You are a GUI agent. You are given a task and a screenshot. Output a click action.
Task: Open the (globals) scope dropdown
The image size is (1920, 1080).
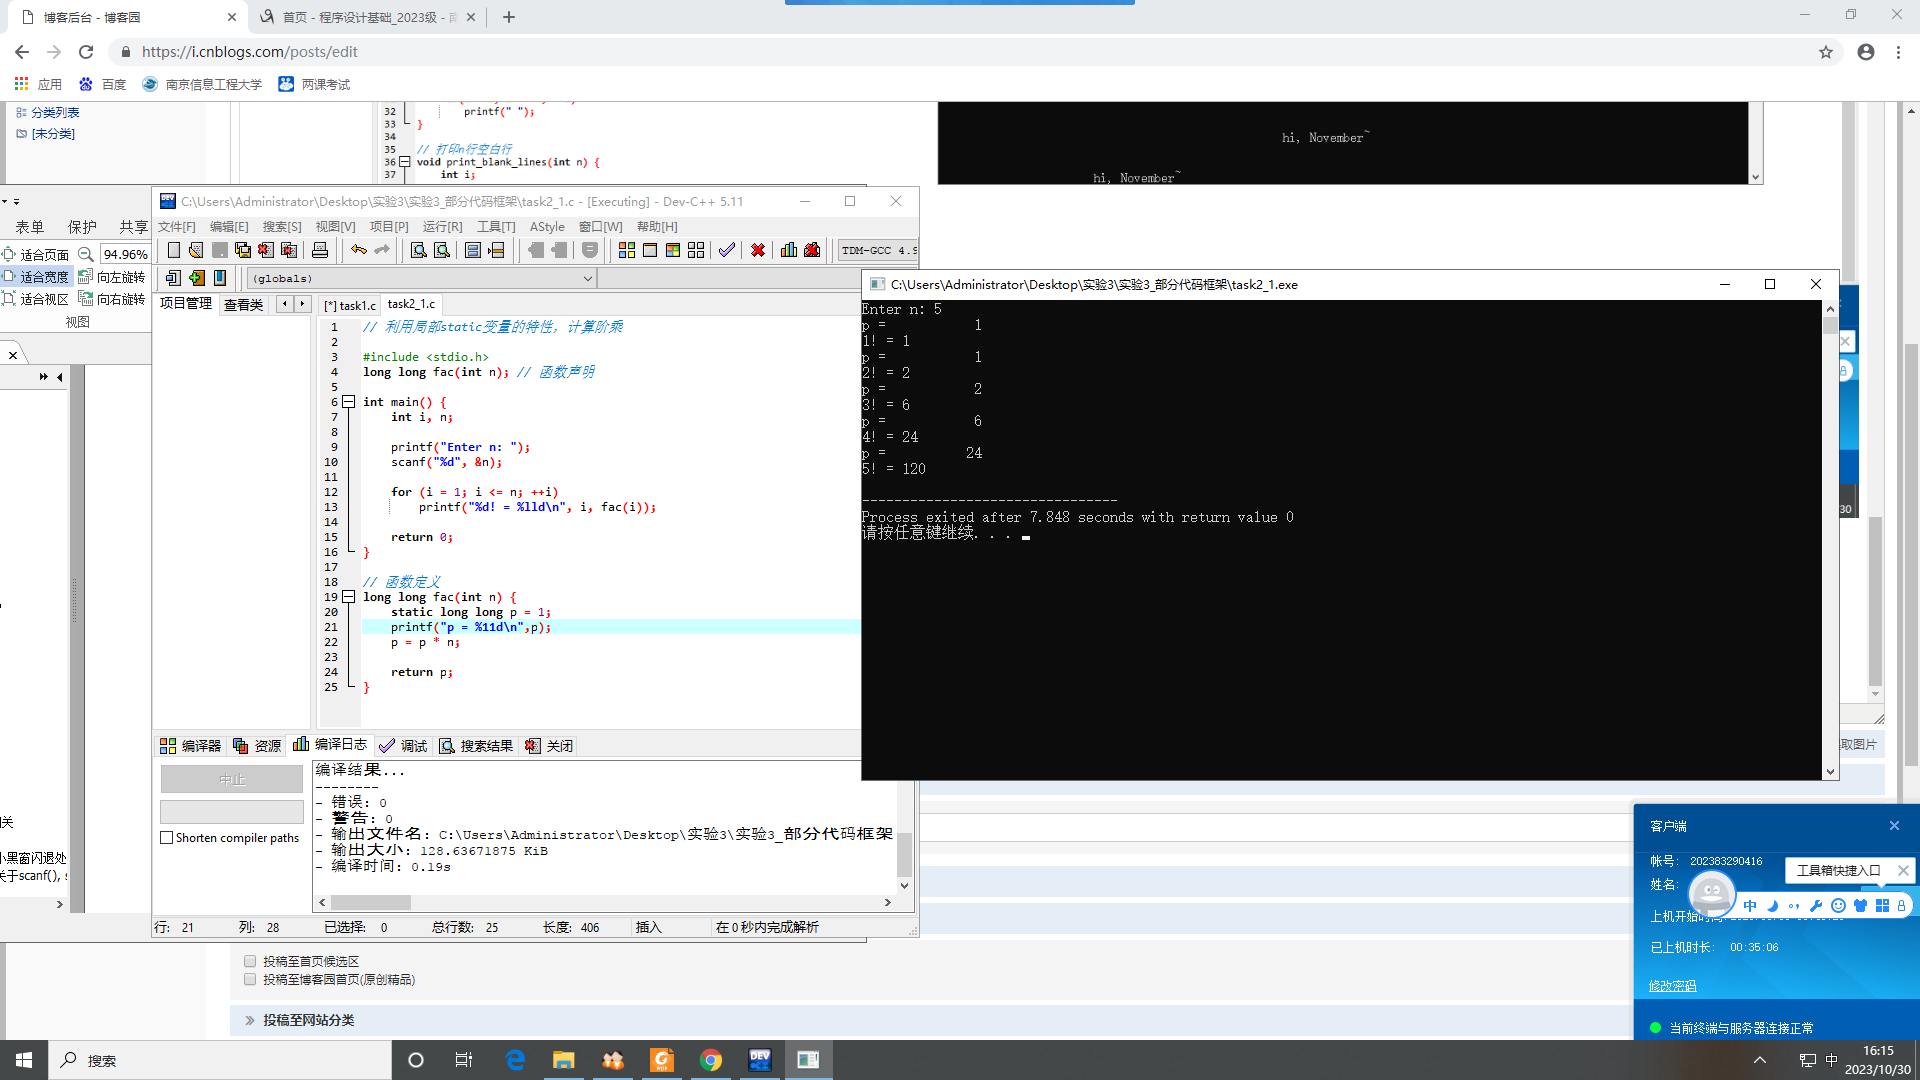click(587, 278)
